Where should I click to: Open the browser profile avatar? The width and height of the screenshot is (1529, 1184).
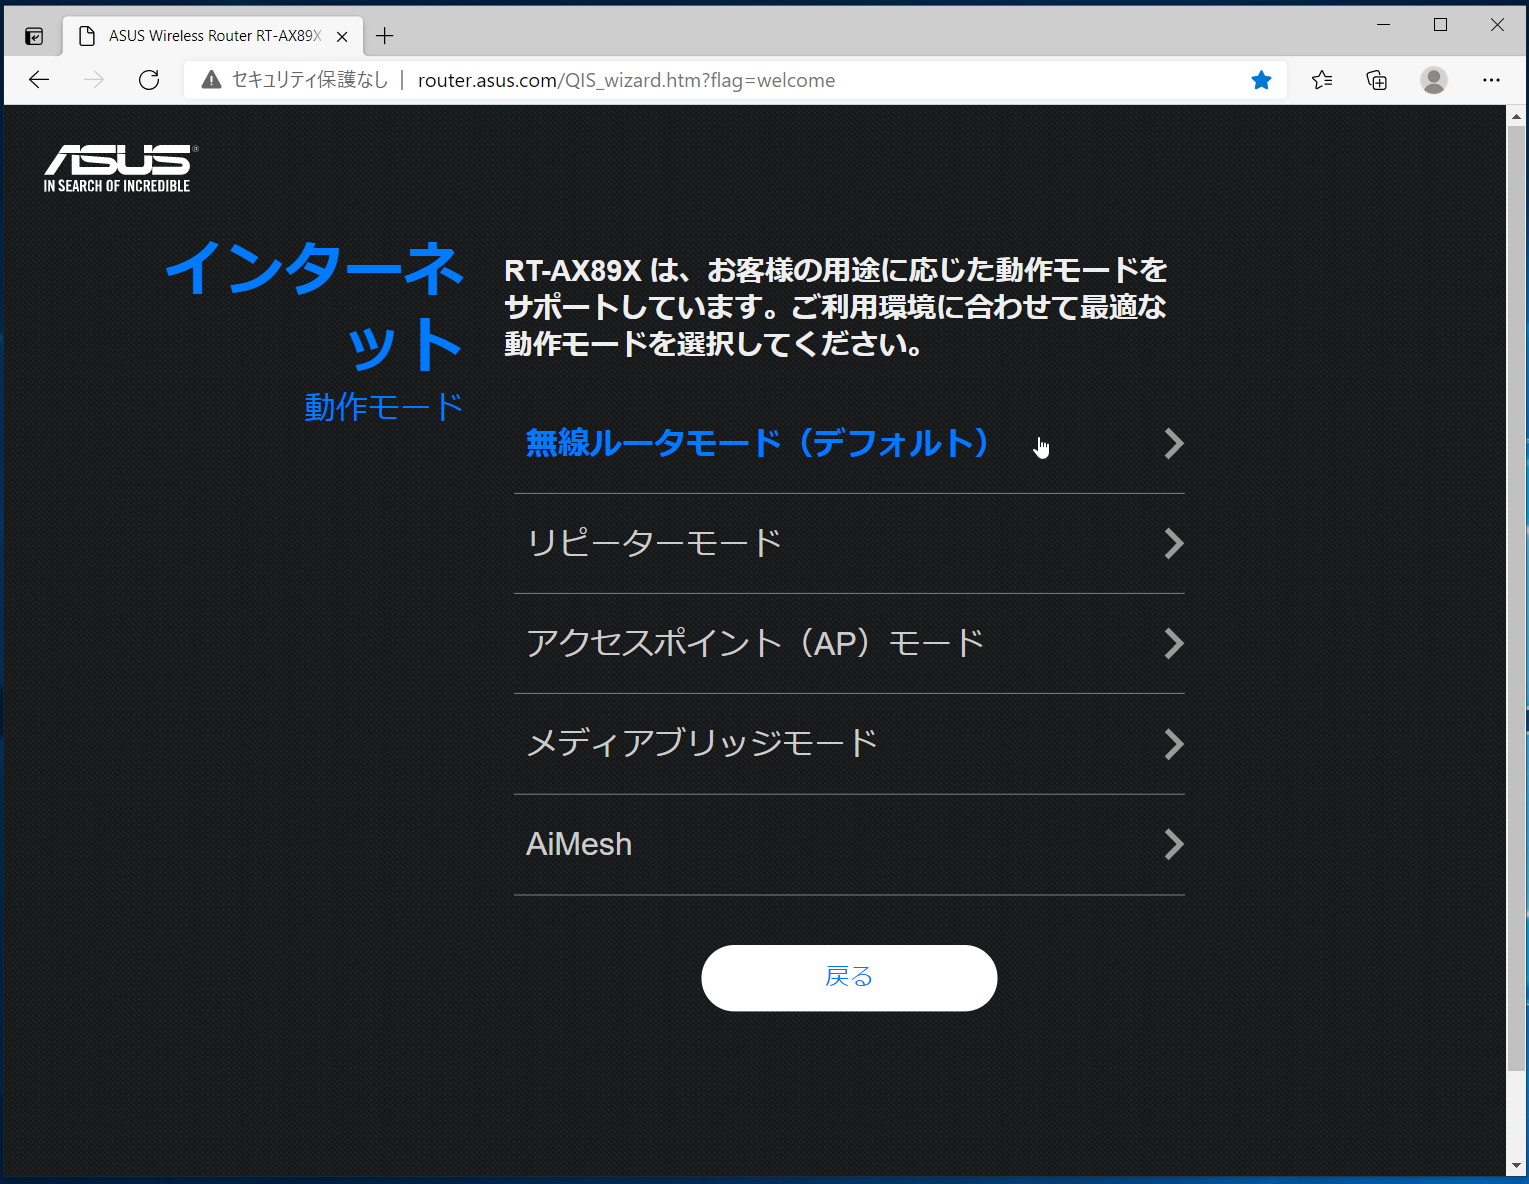[1434, 80]
